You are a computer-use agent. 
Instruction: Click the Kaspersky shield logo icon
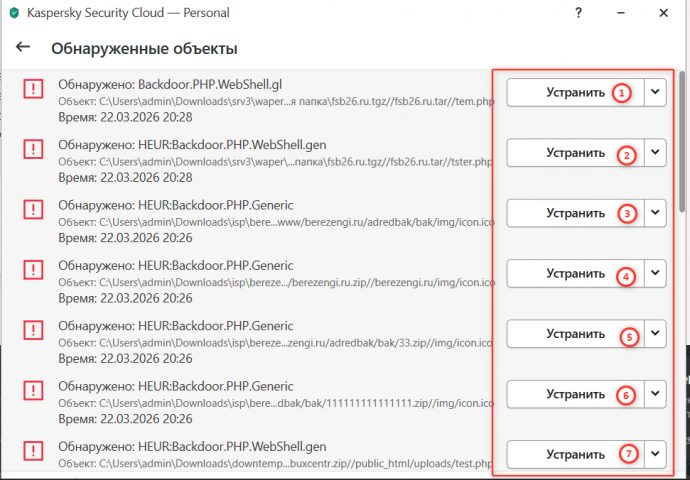(15, 13)
